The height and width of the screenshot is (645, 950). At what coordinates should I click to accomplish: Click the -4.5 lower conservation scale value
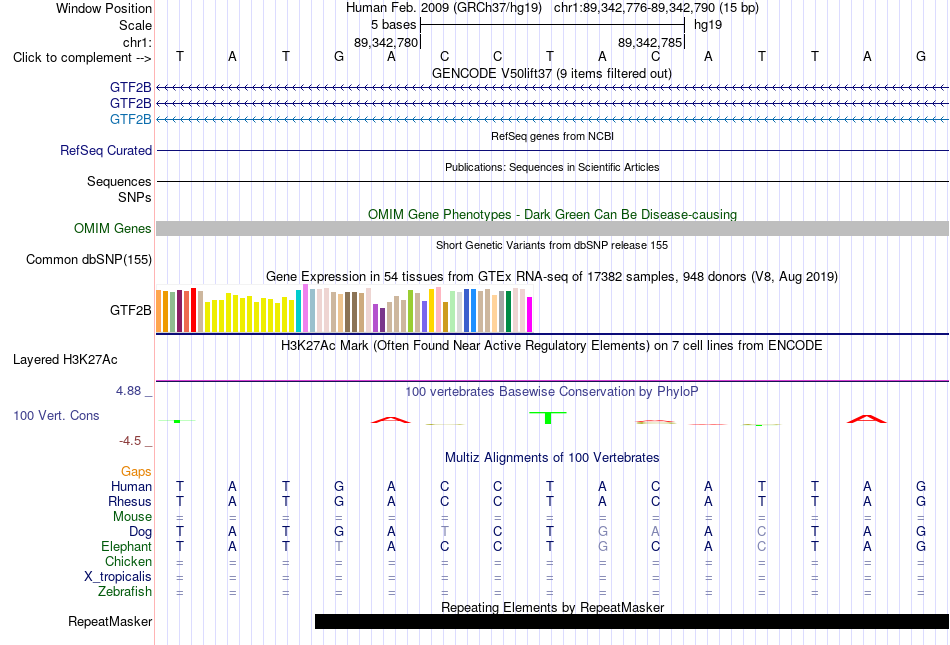pos(130,441)
